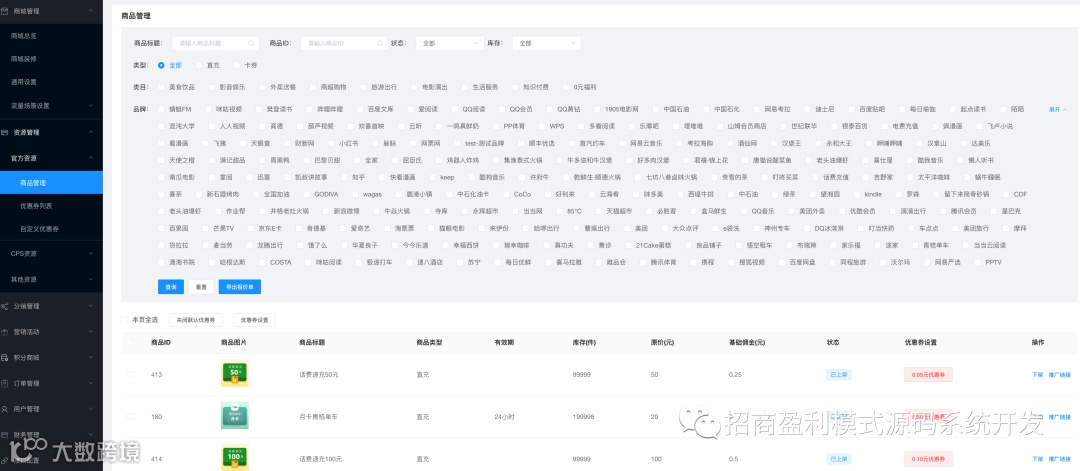Viewport: 1080px width, 471px height.
Task: Click the 营销活动 gift icon
Action: click(x=5, y=332)
